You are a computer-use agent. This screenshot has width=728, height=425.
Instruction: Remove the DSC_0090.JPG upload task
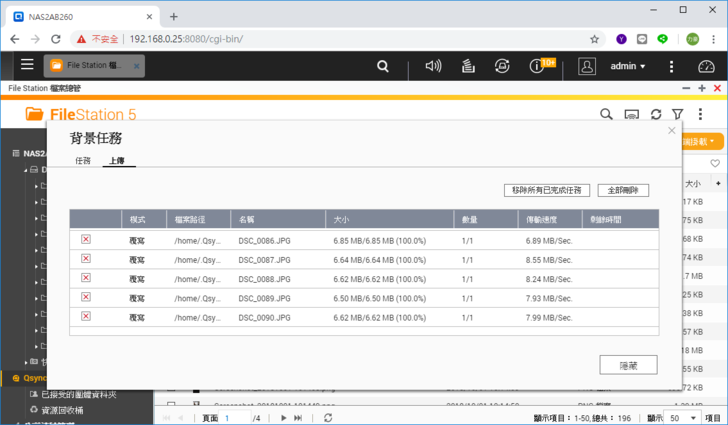tap(86, 316)
